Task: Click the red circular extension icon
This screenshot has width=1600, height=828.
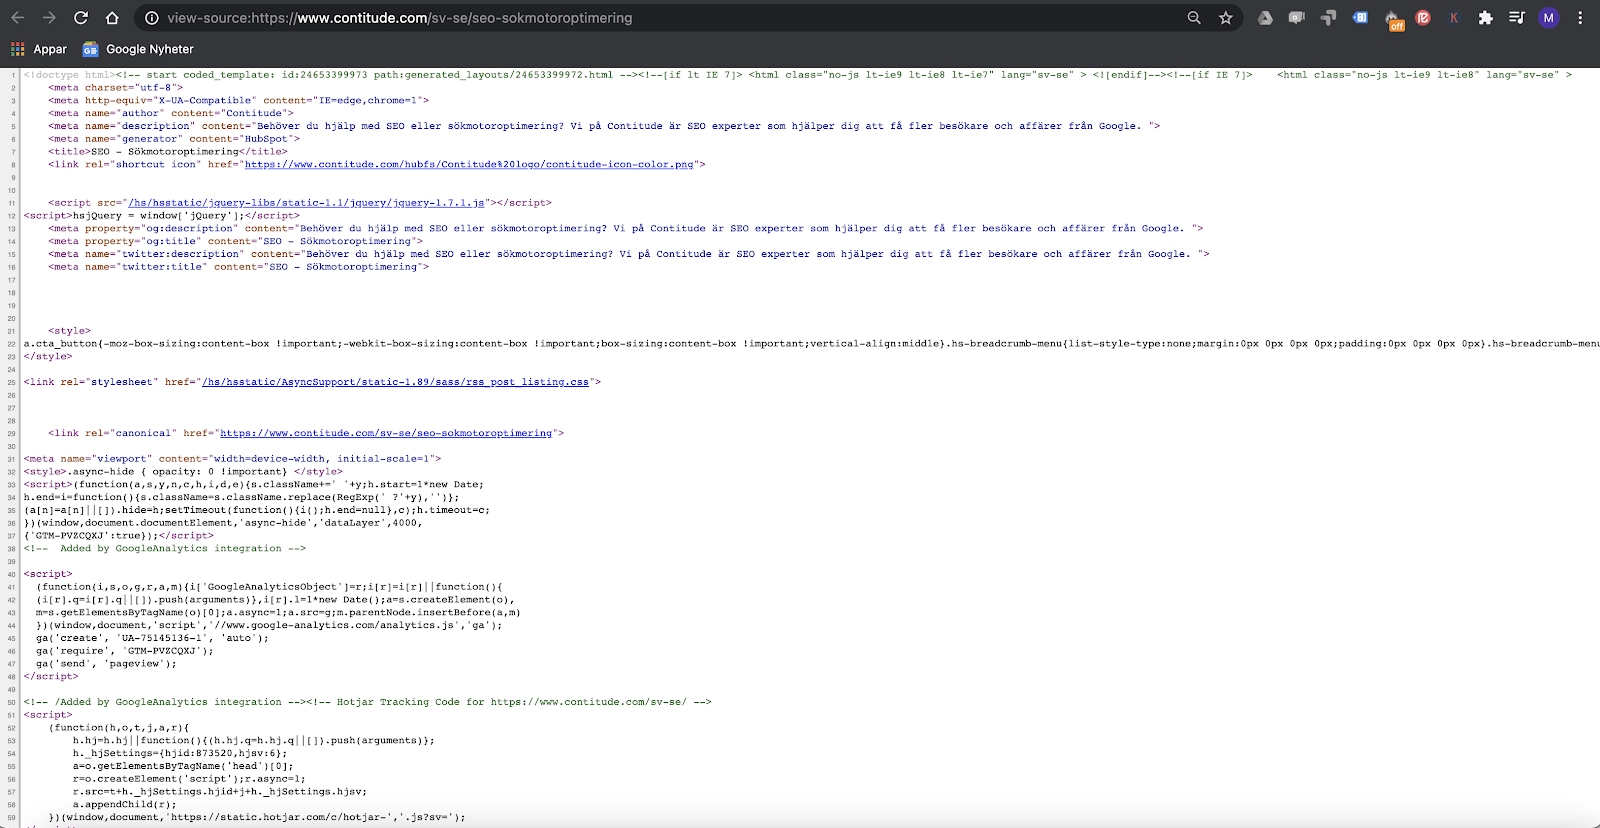Action: pyautogui.click(x=1423, y=18)
